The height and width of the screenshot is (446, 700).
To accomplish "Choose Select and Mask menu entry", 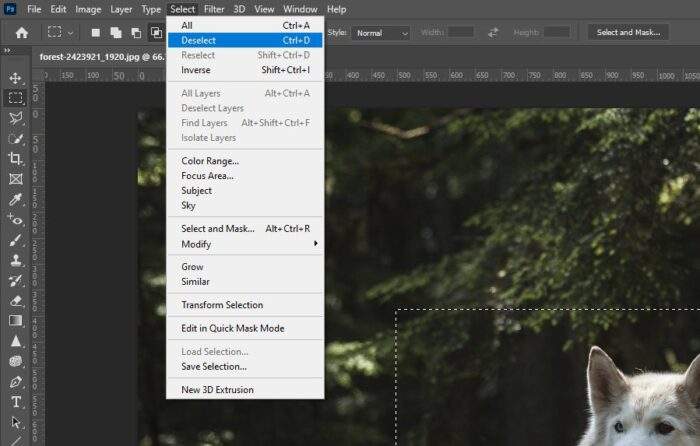I will 245,229.
